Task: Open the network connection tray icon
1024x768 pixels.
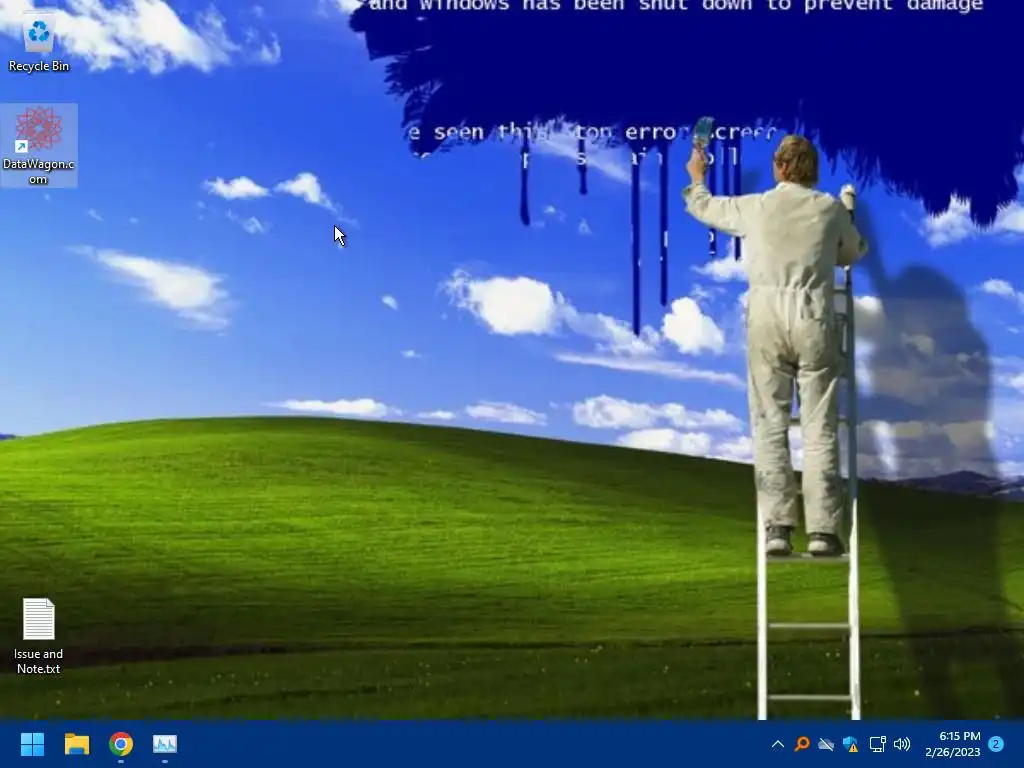Action: tap(877, 744)
